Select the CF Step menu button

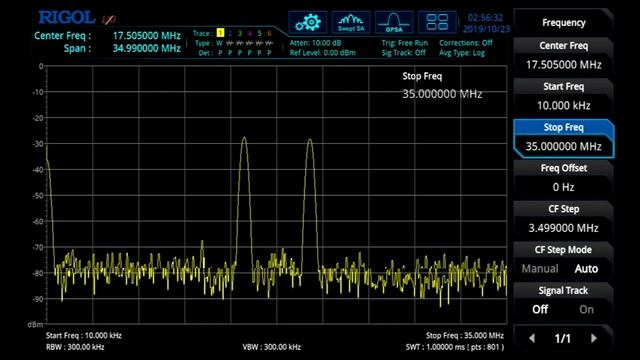(x=563, y=219)
